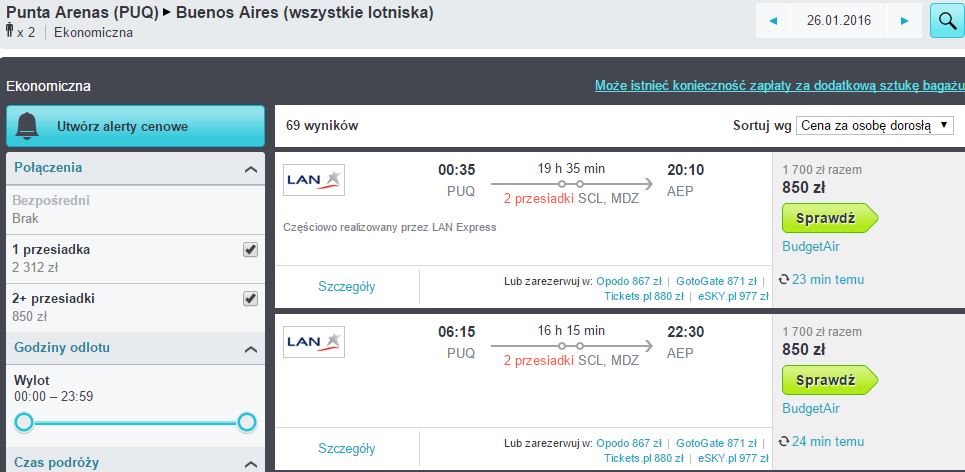Click LAN airline logo of 00:35 flight
Screen dimensions: 965x472
click(314, 180)
